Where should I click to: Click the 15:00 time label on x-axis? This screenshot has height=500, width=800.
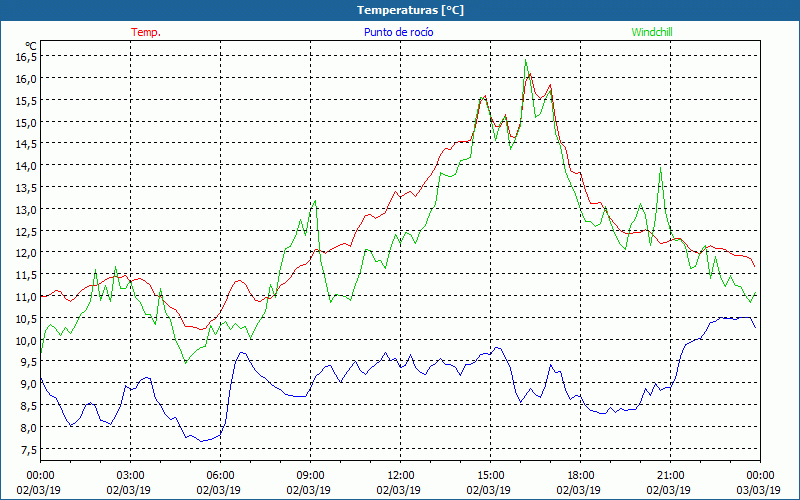(x=490, y=476)
